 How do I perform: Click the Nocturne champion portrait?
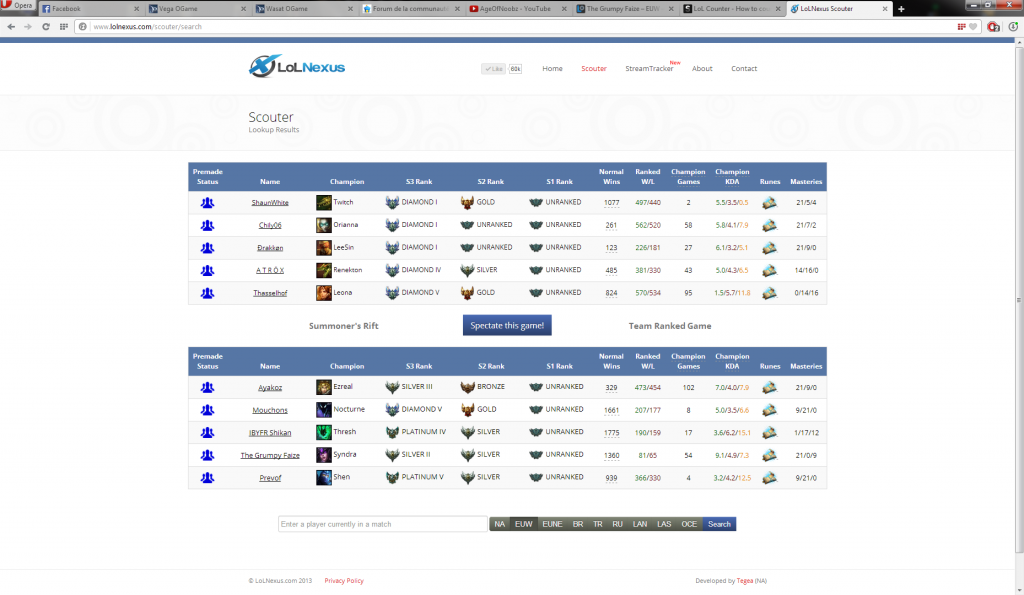[323, 410]
